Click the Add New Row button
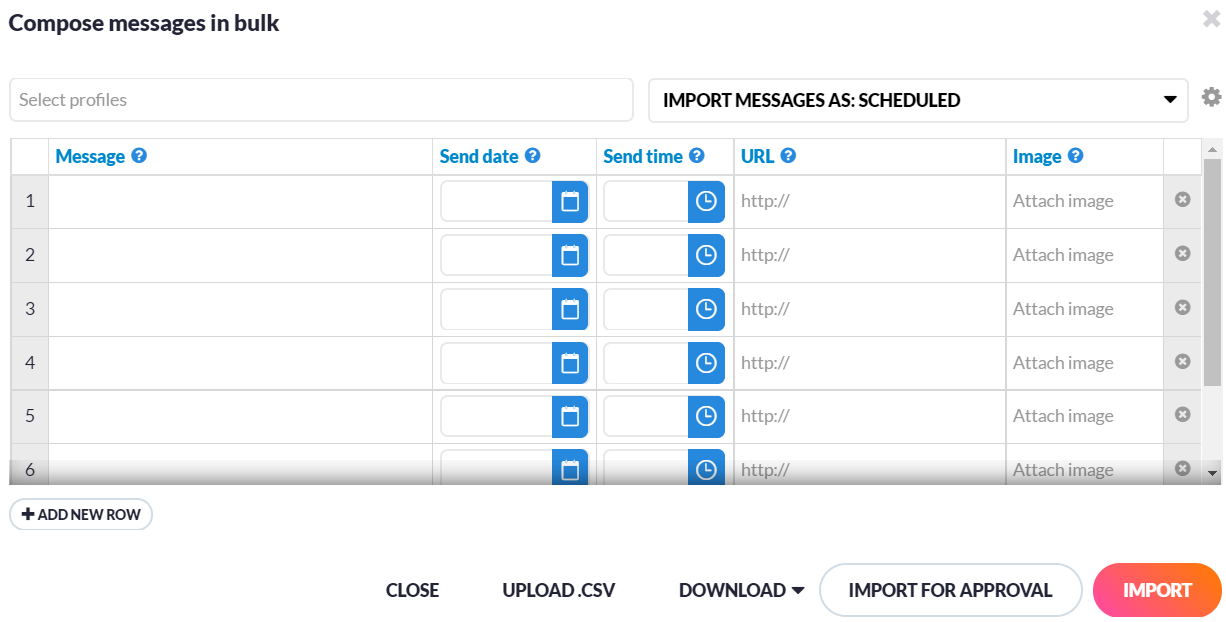This screenshot has height=622, width=1226. (x=81, y=514)
